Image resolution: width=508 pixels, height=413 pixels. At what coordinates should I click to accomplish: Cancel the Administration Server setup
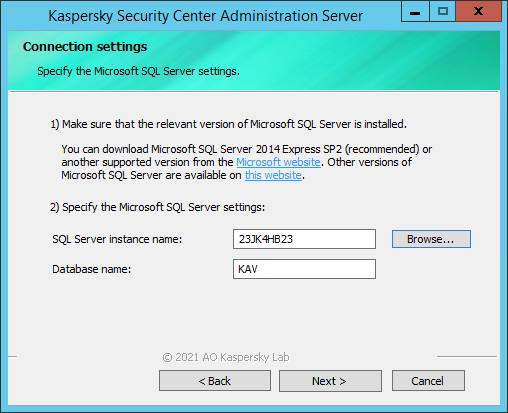click(428, 381)
